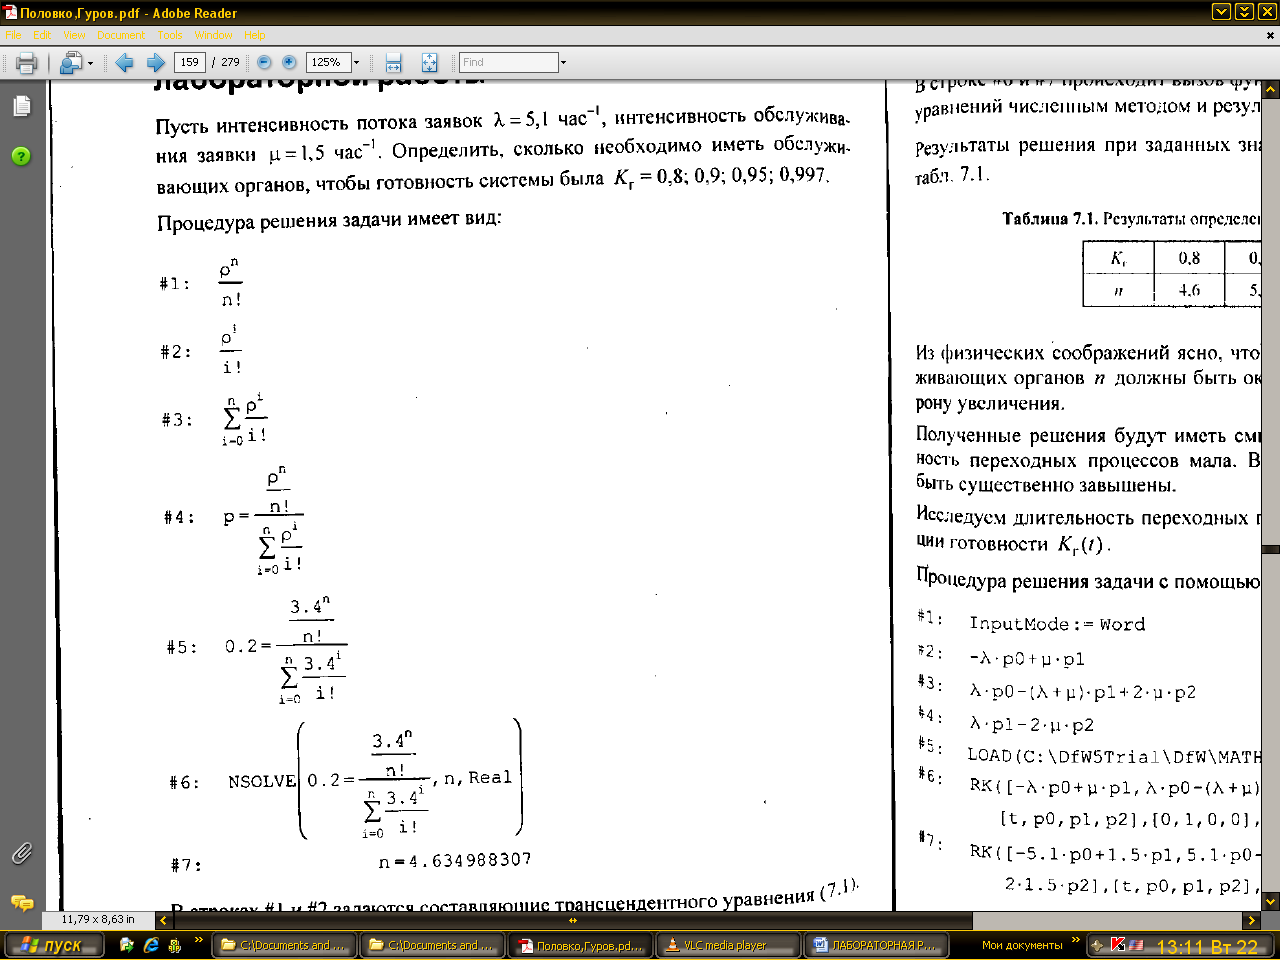Expand Мои документы toolbar chevron

[x=1075, y=941]
